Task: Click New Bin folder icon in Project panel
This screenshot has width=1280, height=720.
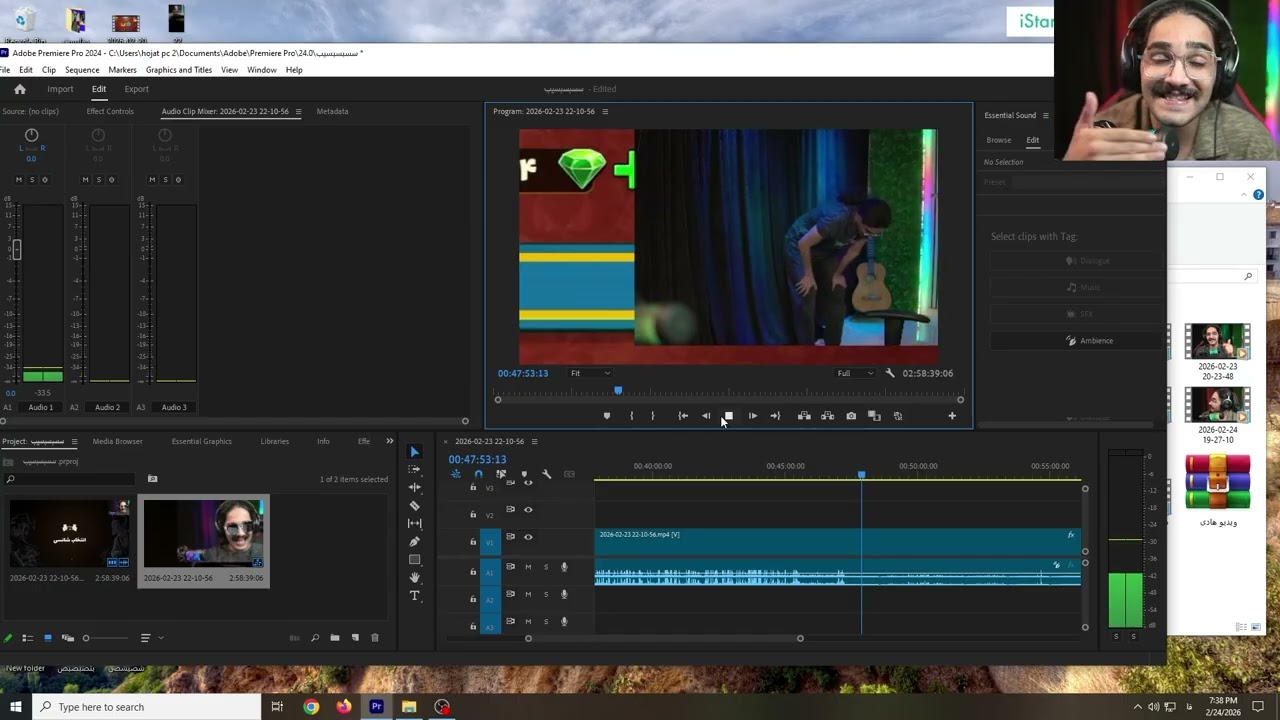Action: 335,638
